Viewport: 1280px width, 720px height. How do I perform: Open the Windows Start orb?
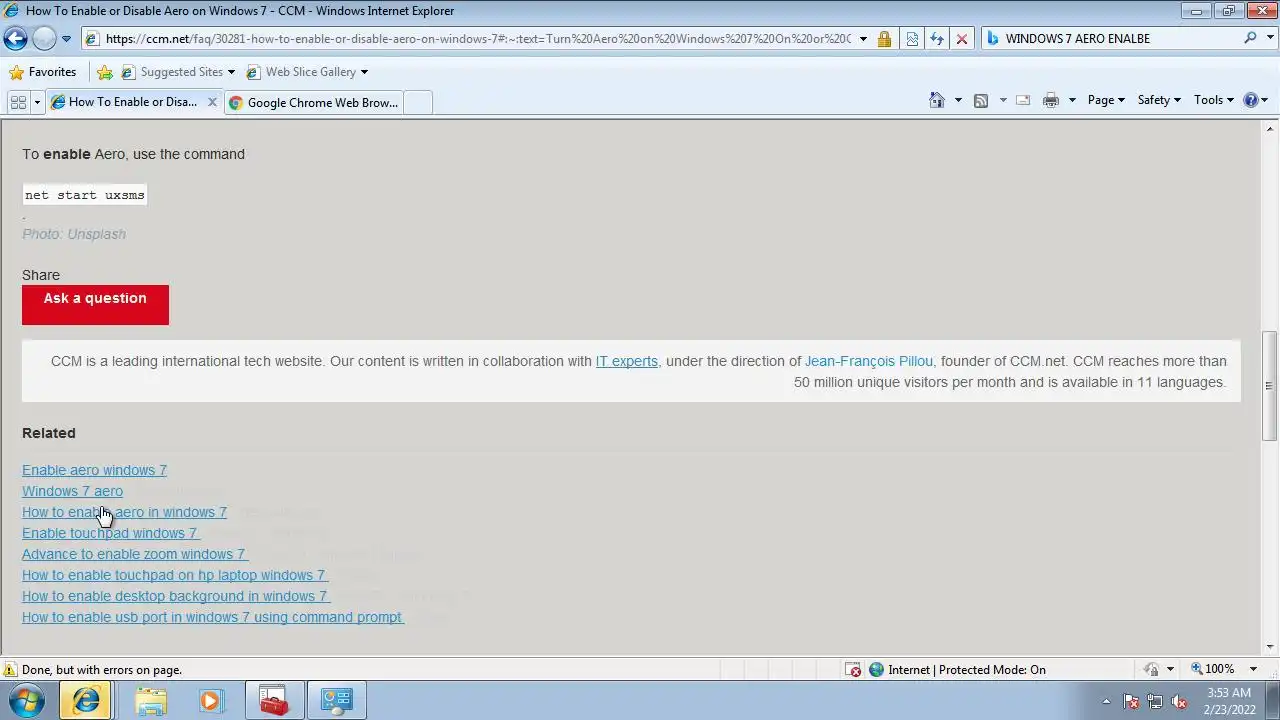(x=27, y=700)
